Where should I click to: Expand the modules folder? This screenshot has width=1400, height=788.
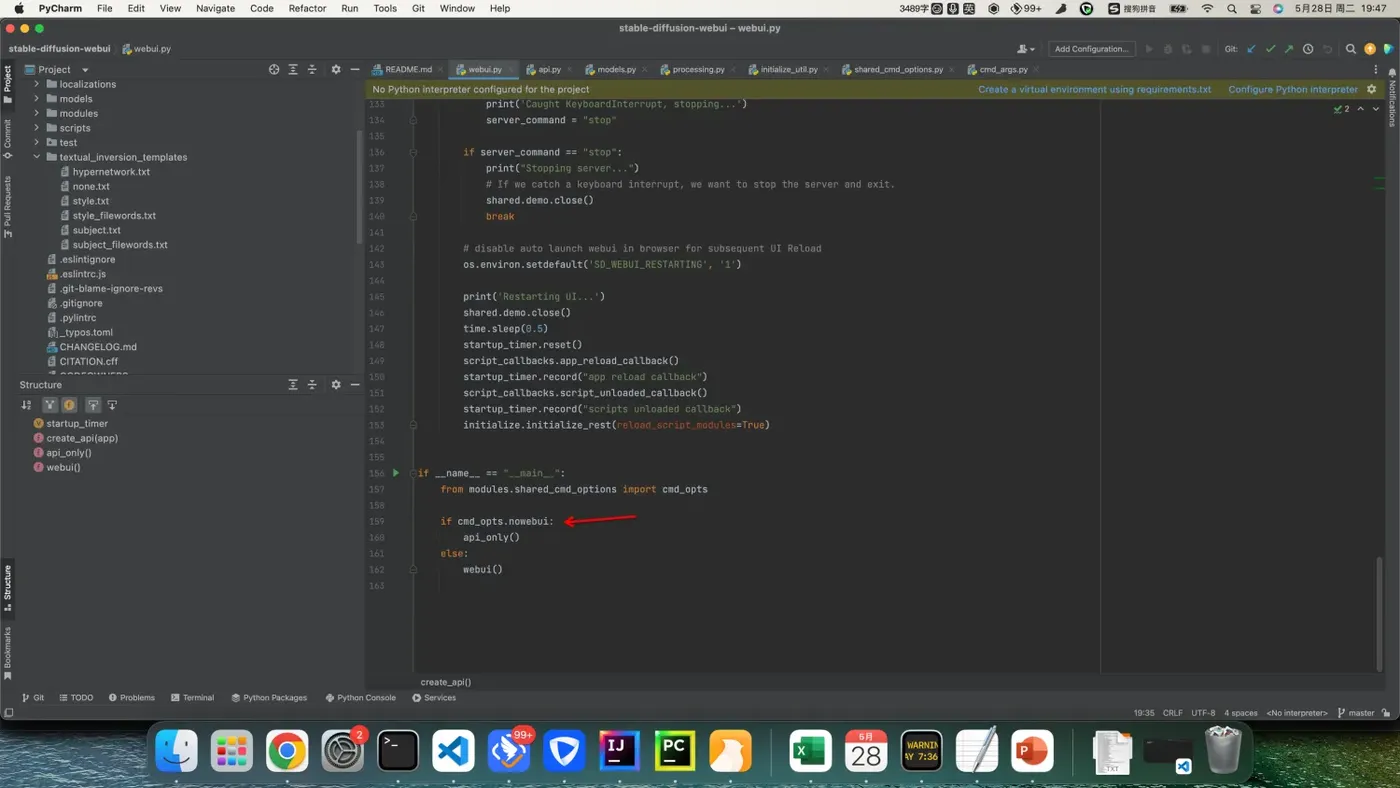click(x=37, y=113)
